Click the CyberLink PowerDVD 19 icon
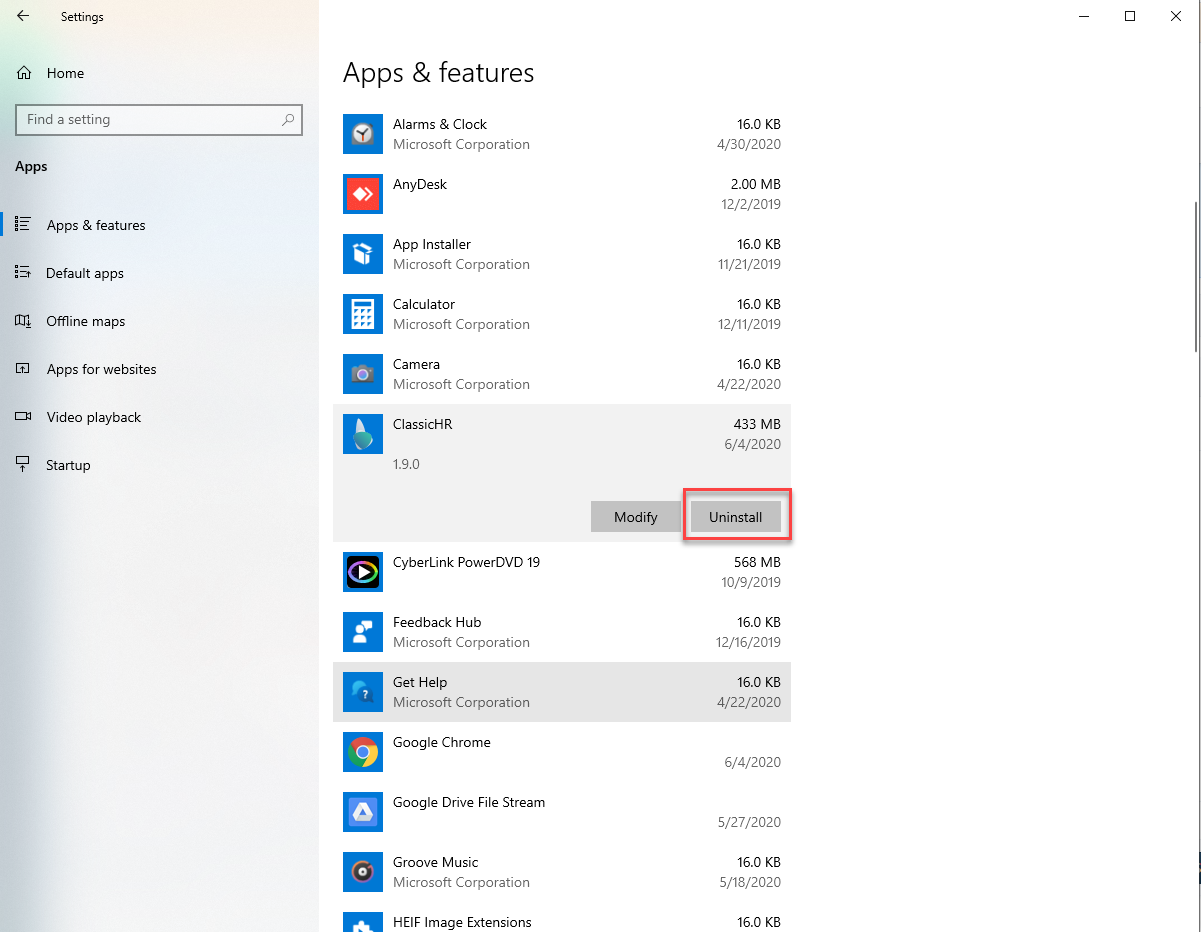The height and width of the screenshot is (932, 1201). [x=363, y=572]
